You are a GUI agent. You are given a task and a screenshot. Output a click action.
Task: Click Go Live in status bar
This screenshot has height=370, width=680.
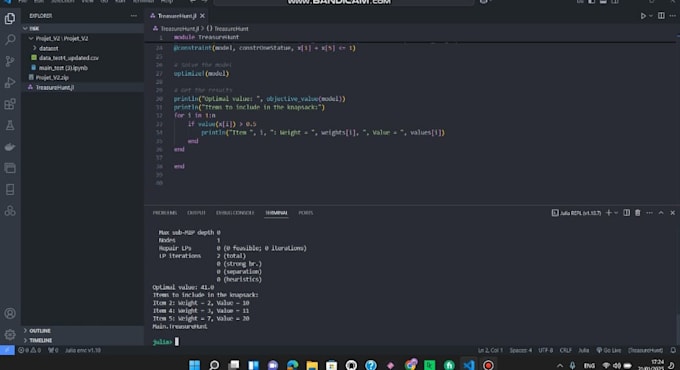tap(608, 350)
